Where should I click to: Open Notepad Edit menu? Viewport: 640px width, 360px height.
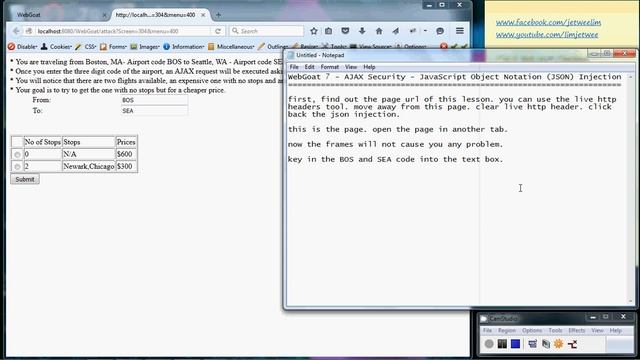(x=309, y=67)
